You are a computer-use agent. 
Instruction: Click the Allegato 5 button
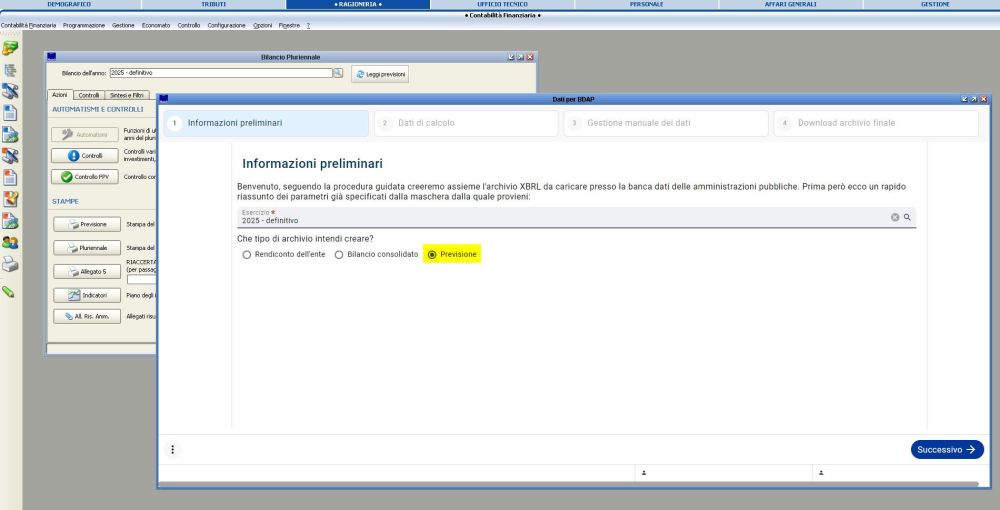click(87, 272)
